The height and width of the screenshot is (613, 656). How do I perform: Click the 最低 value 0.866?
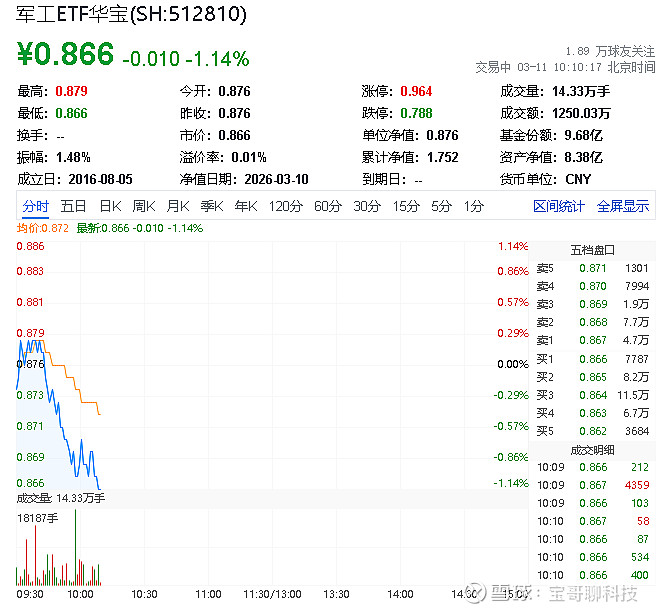(x=72, y=113)
